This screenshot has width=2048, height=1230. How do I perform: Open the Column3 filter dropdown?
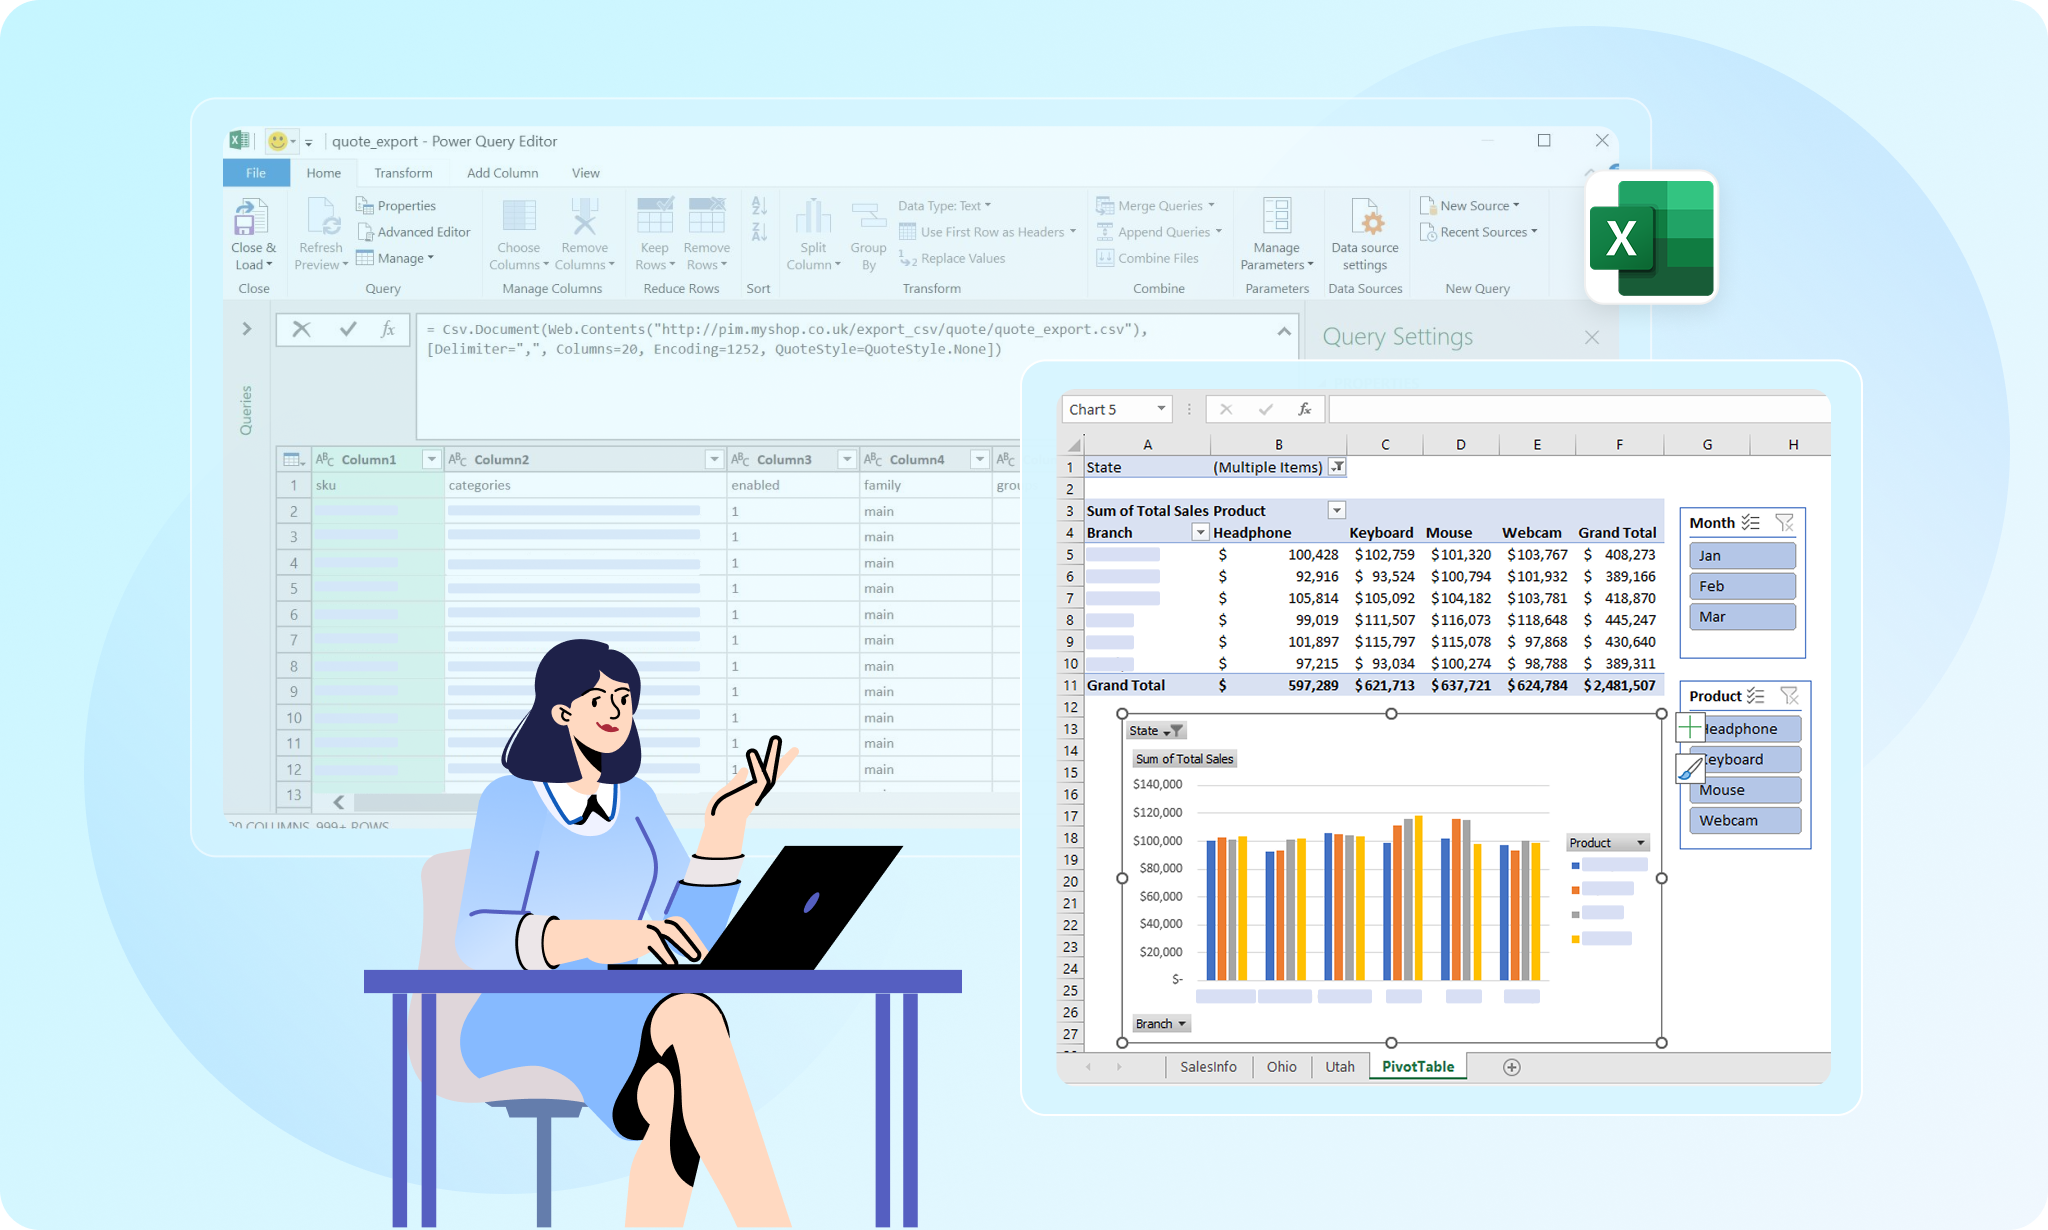[x=847, y=459]
